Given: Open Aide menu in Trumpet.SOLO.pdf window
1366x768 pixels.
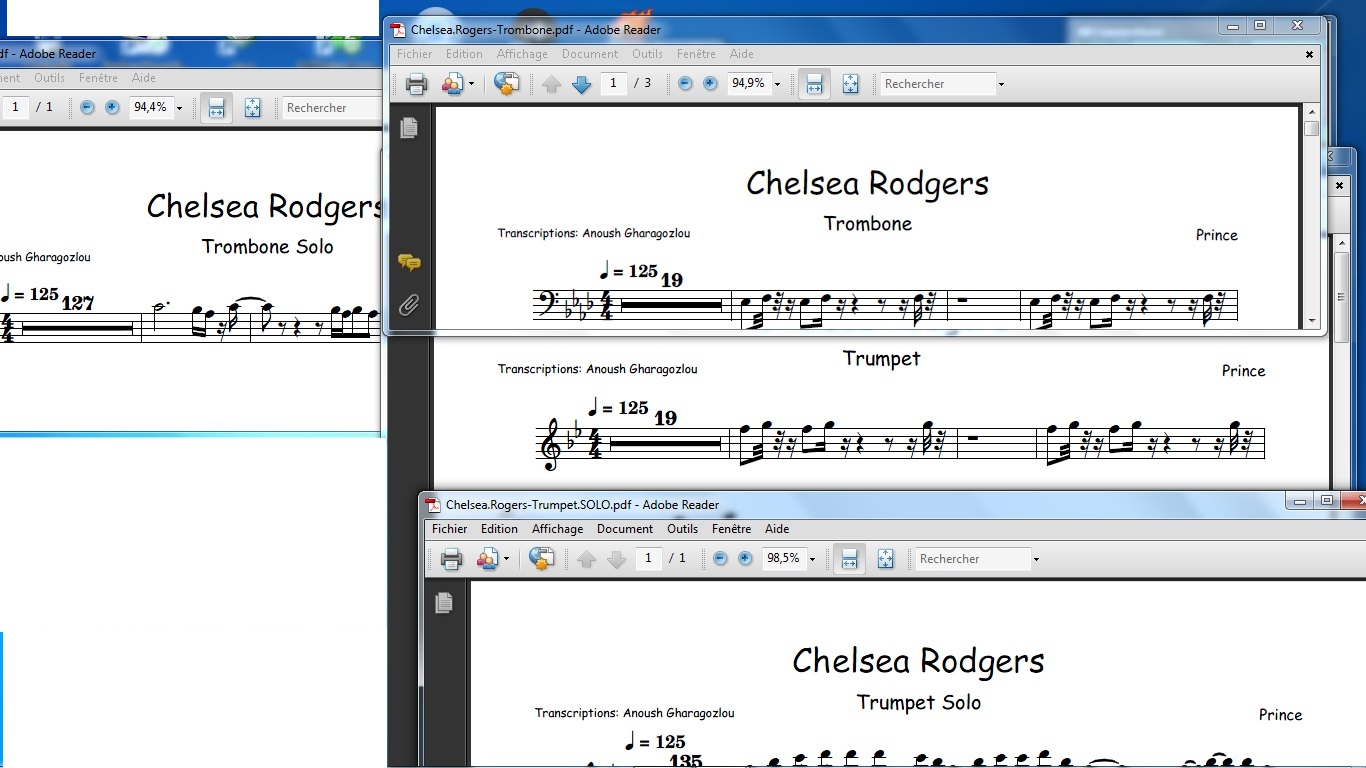Looking at the screenshot, I should (777, 529).
